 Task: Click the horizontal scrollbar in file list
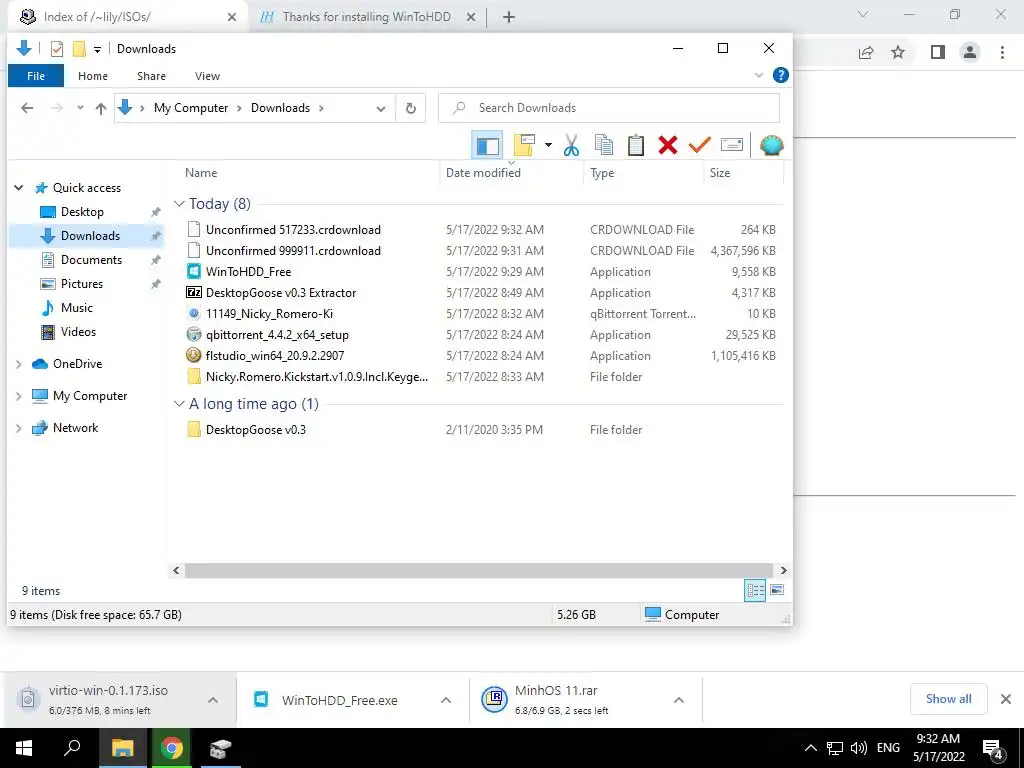479,570
